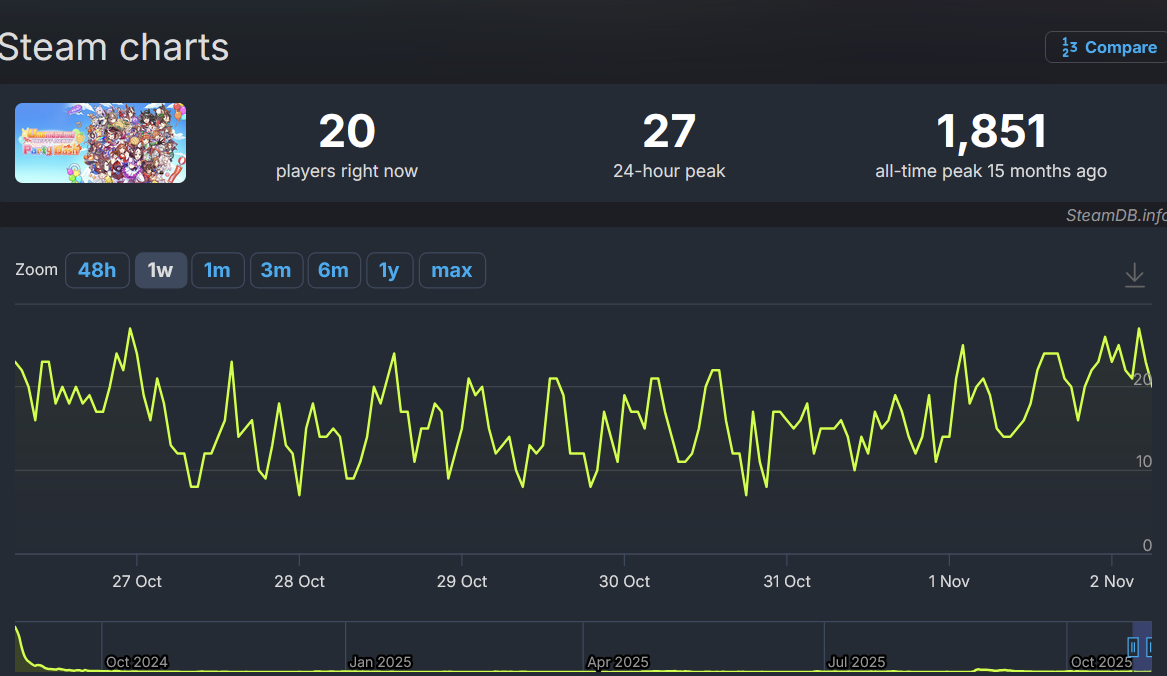Click the 28 Oct axis label
Screen dimensions: 1167x676
pos(299,581)
